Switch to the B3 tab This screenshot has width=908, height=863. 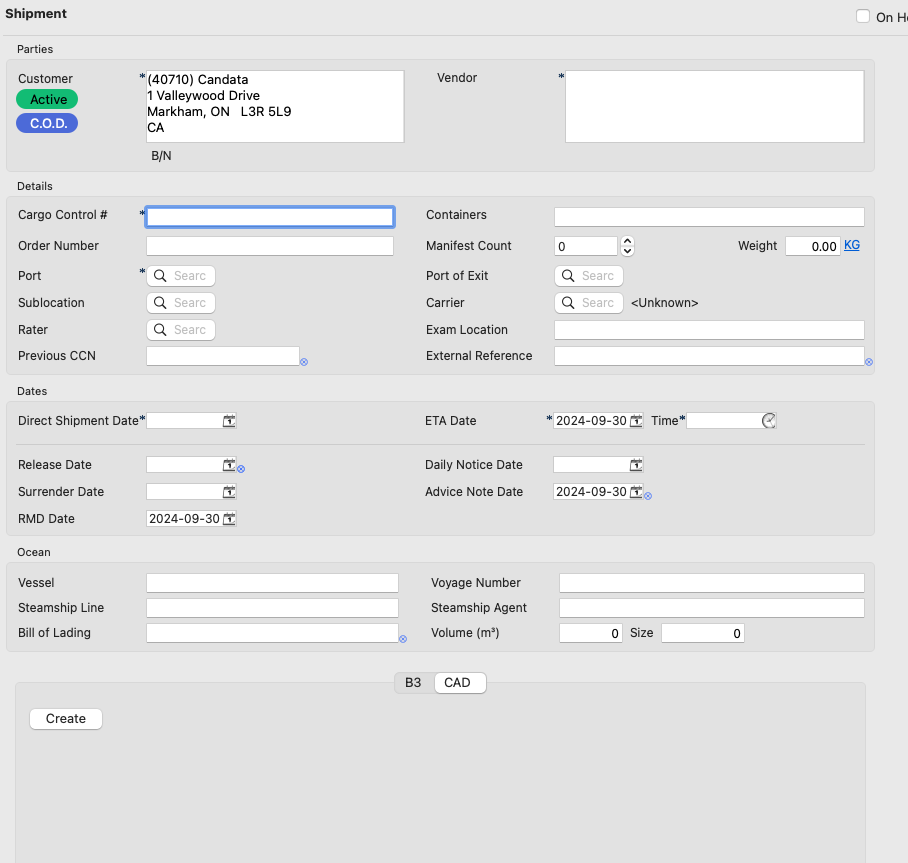tap(413, 683)
